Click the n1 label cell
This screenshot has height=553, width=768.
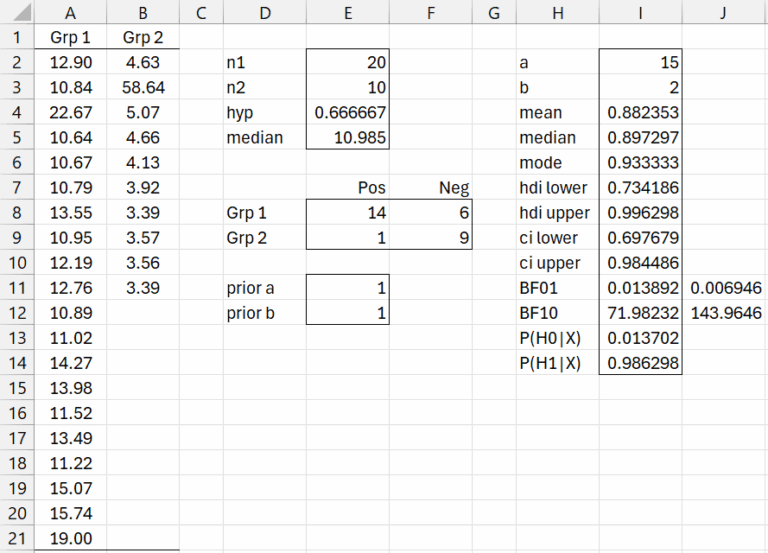[x=265, y=62]
